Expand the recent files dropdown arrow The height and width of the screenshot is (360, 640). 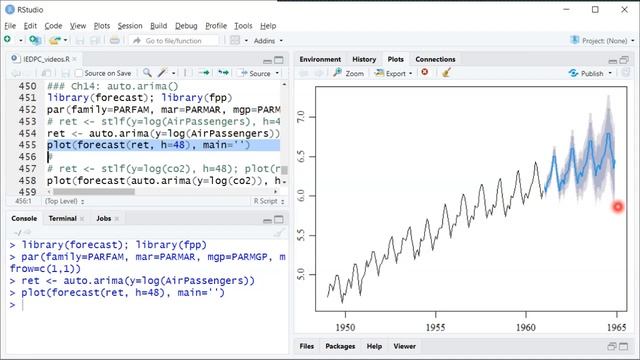point(65,40)
